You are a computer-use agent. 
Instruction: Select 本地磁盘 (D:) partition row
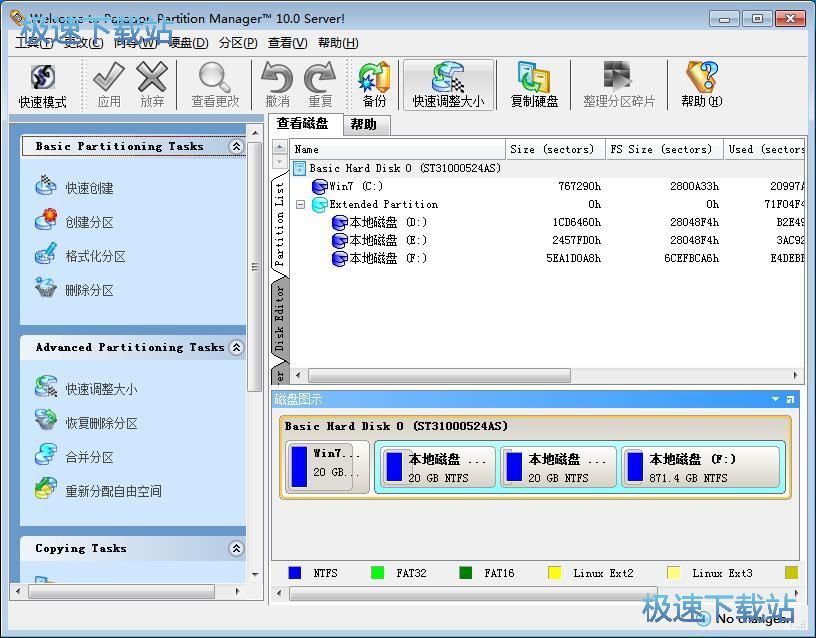[546, 222]
